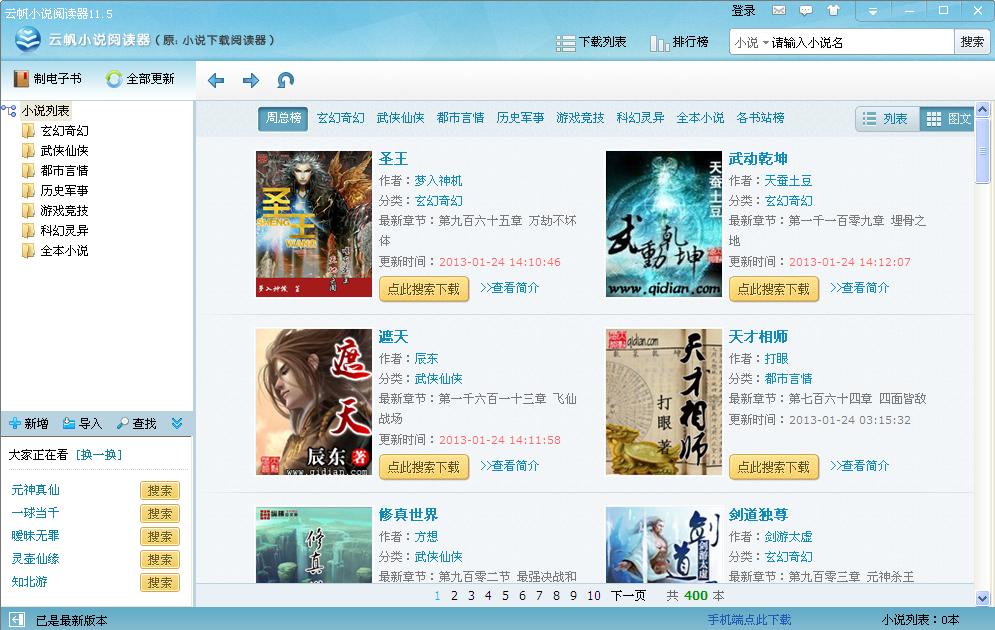Click the refresh arrow in the toolbar

pos(288,80)
